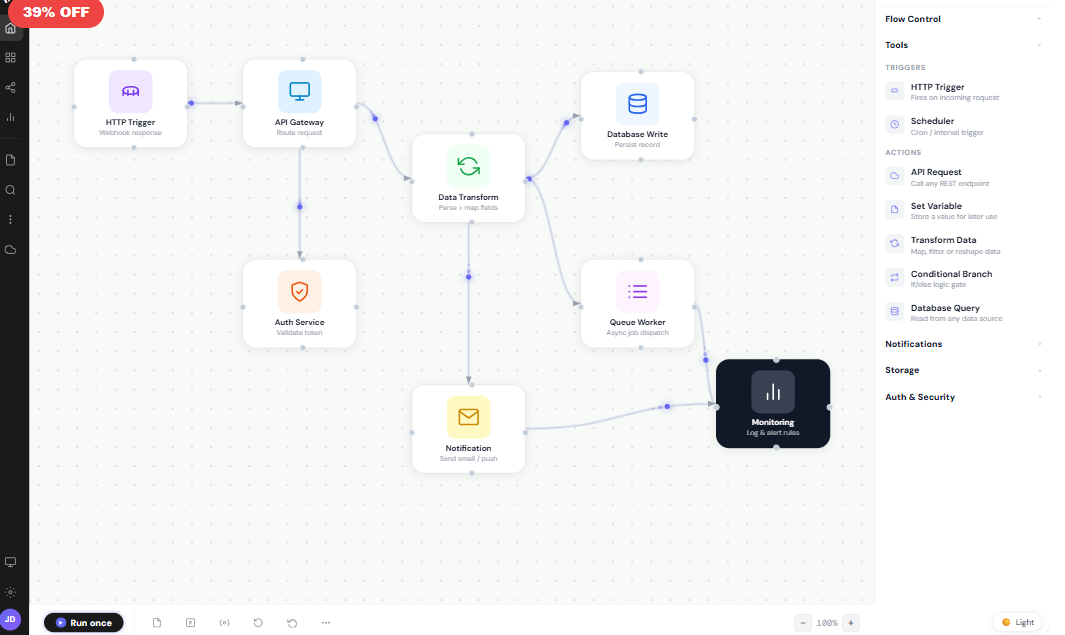The width and height of the screenshot is (1065, 635).
Task: Click the Home icon in the left sidebar
Action: tap(10, 28)
